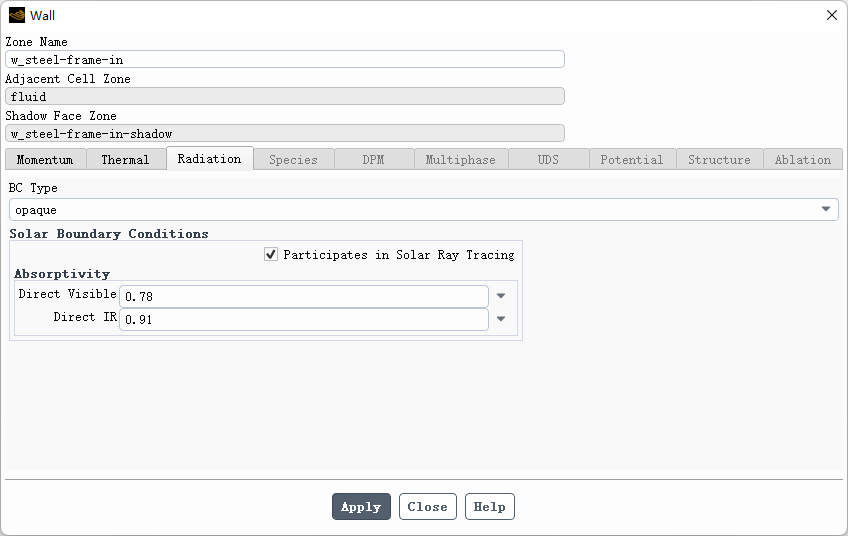Open the Potential tab

[x=631, y=159]
